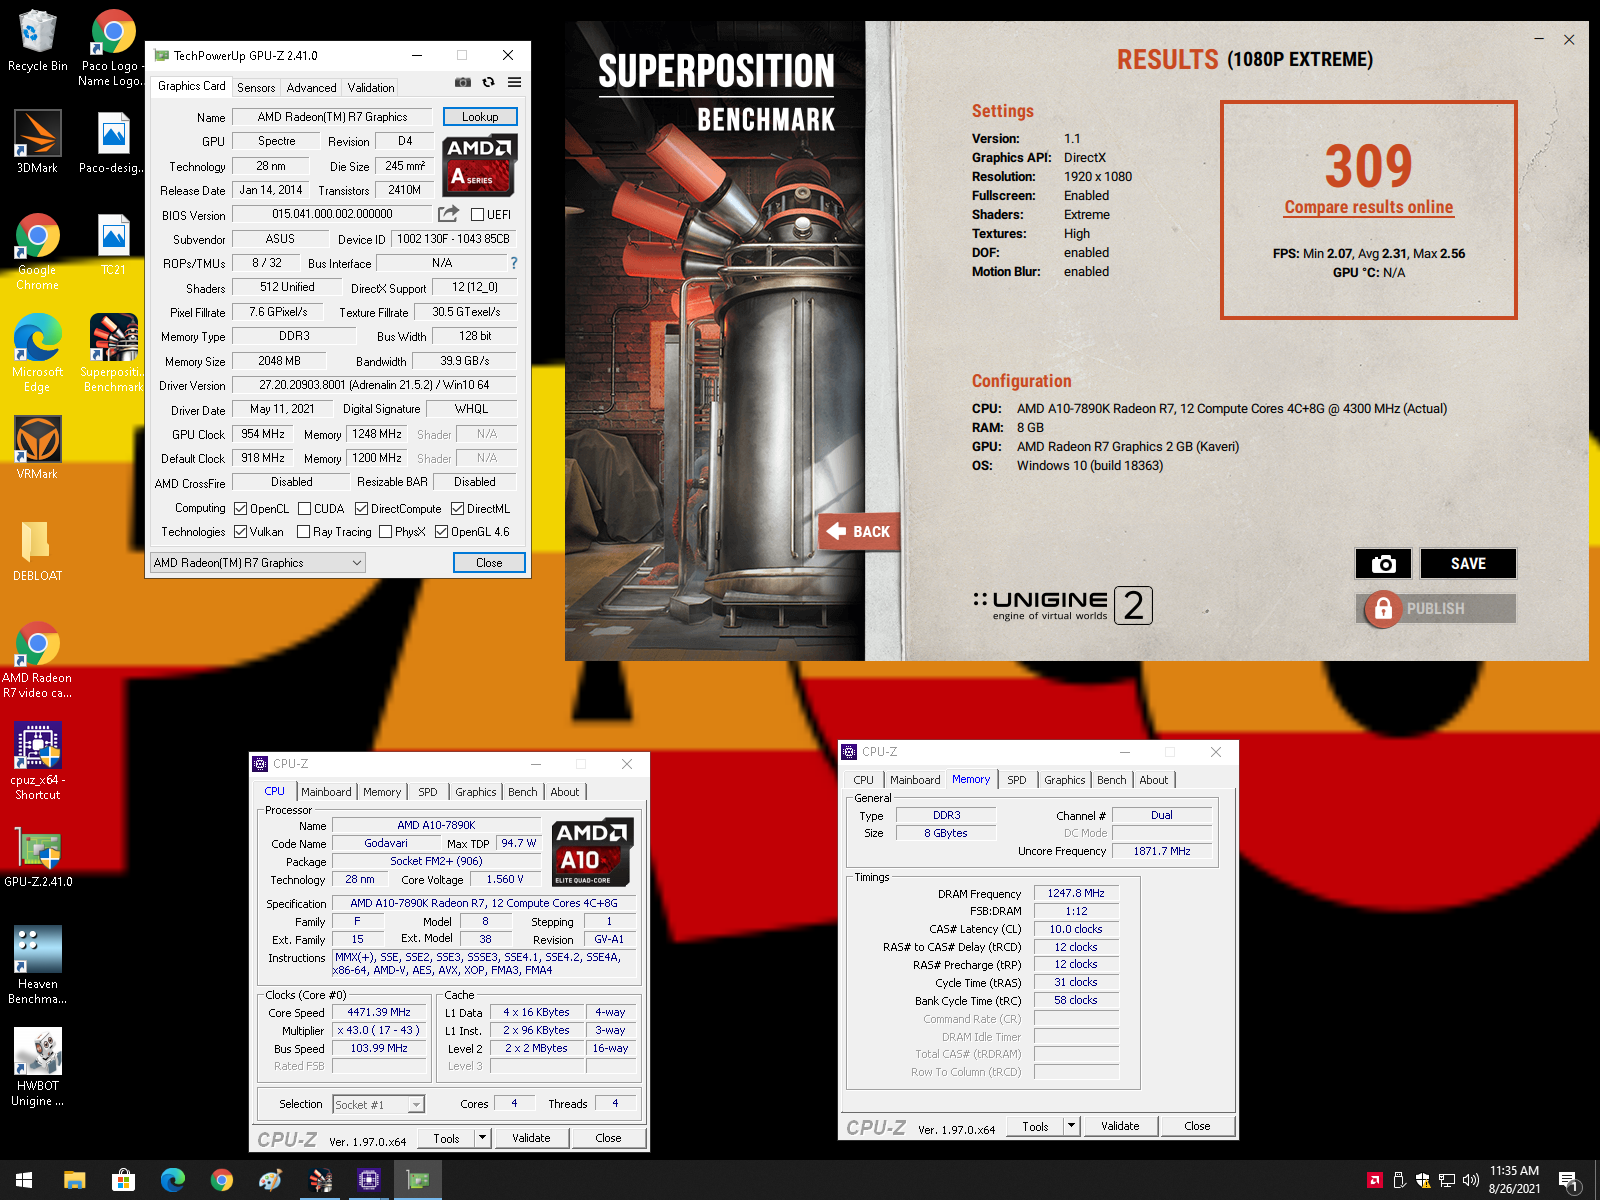The image size is (1600, 1200).
Task: Open the Recycle Bin desktop icon
Action: 37,42
